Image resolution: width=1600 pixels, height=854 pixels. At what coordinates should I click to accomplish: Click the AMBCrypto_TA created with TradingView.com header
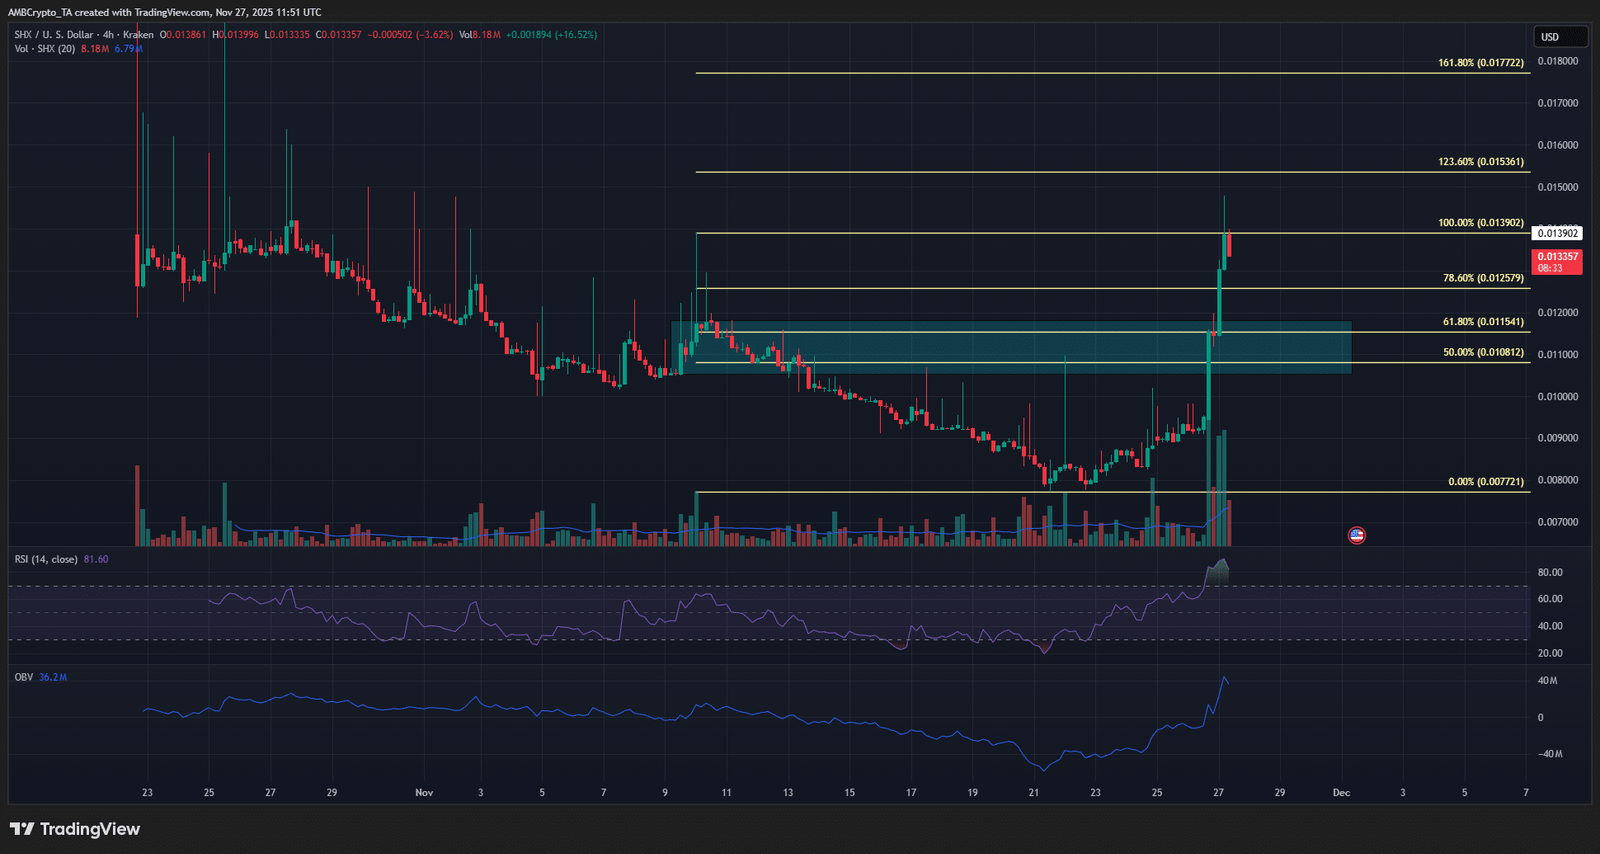[x=165, y=12]
